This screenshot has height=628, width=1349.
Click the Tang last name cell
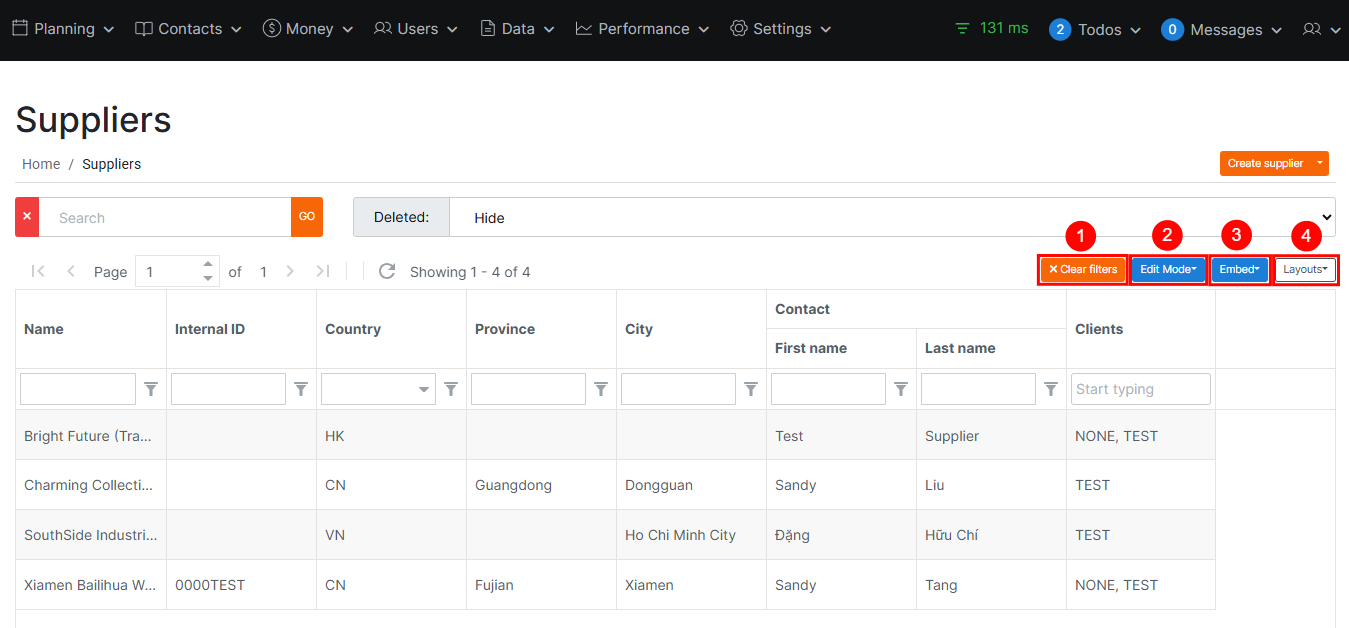click(991, 585)
